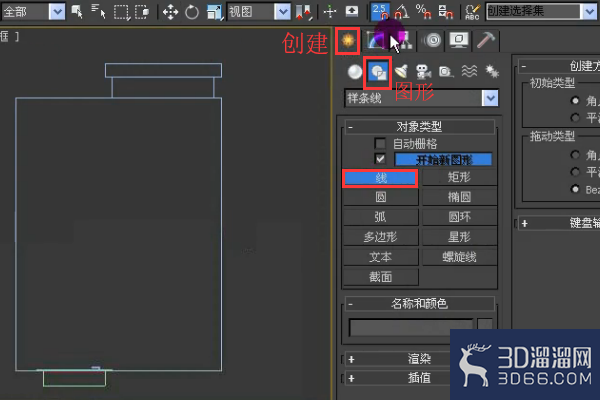Collapse the 对象类型 rollout
600x400 pixels.
tap(420, 127)
